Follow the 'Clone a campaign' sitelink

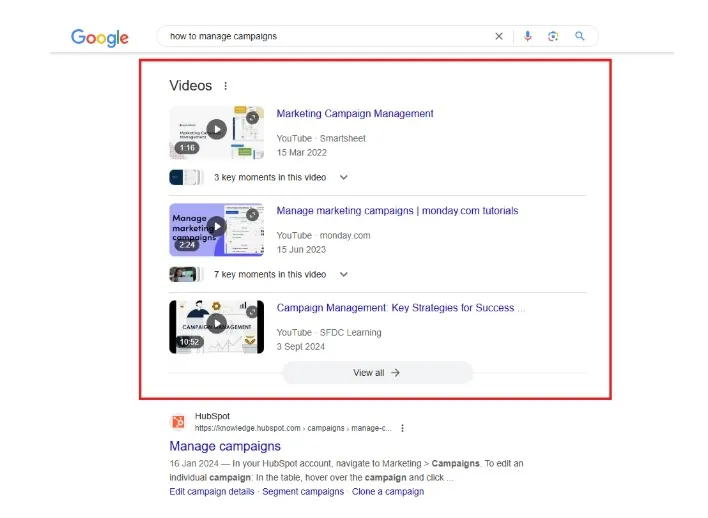point(388,492)
